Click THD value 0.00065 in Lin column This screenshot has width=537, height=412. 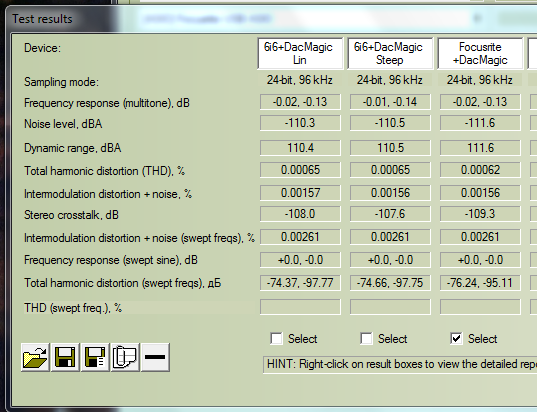(300, 170)
